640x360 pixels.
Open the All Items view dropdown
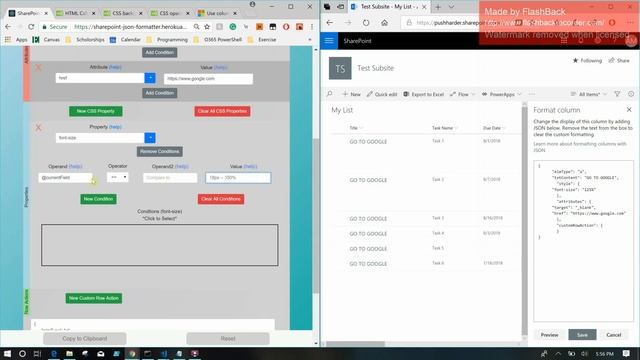coord(589,94)
